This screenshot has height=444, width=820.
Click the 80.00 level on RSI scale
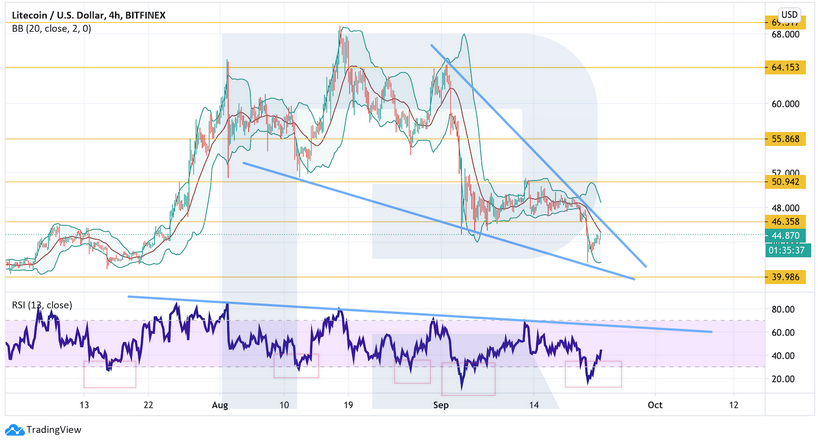click(x=783, y=310)
